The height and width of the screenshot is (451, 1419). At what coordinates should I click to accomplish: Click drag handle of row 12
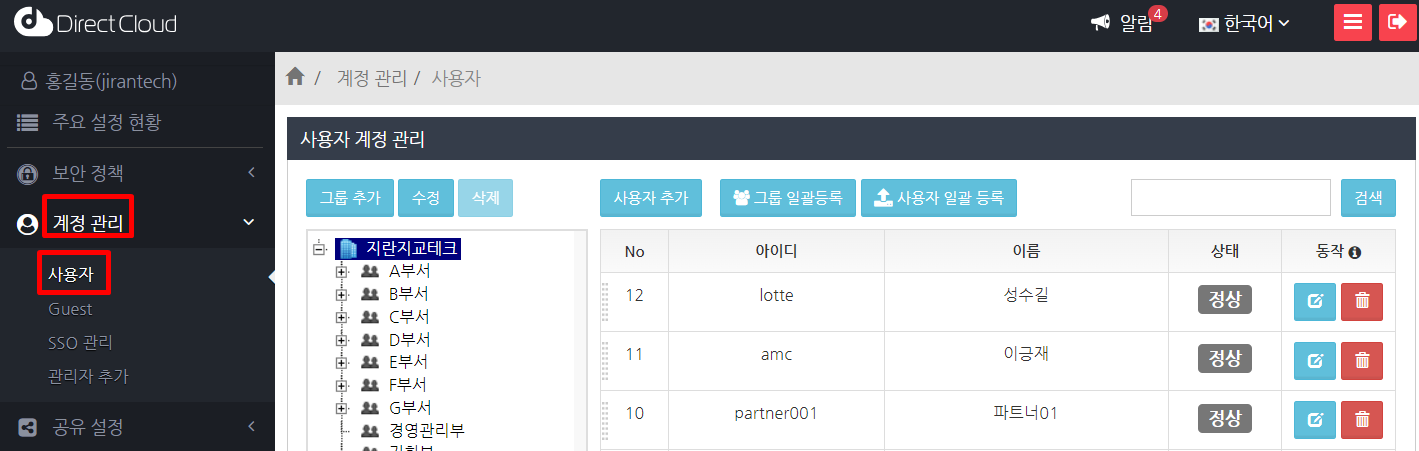[605, 302]
